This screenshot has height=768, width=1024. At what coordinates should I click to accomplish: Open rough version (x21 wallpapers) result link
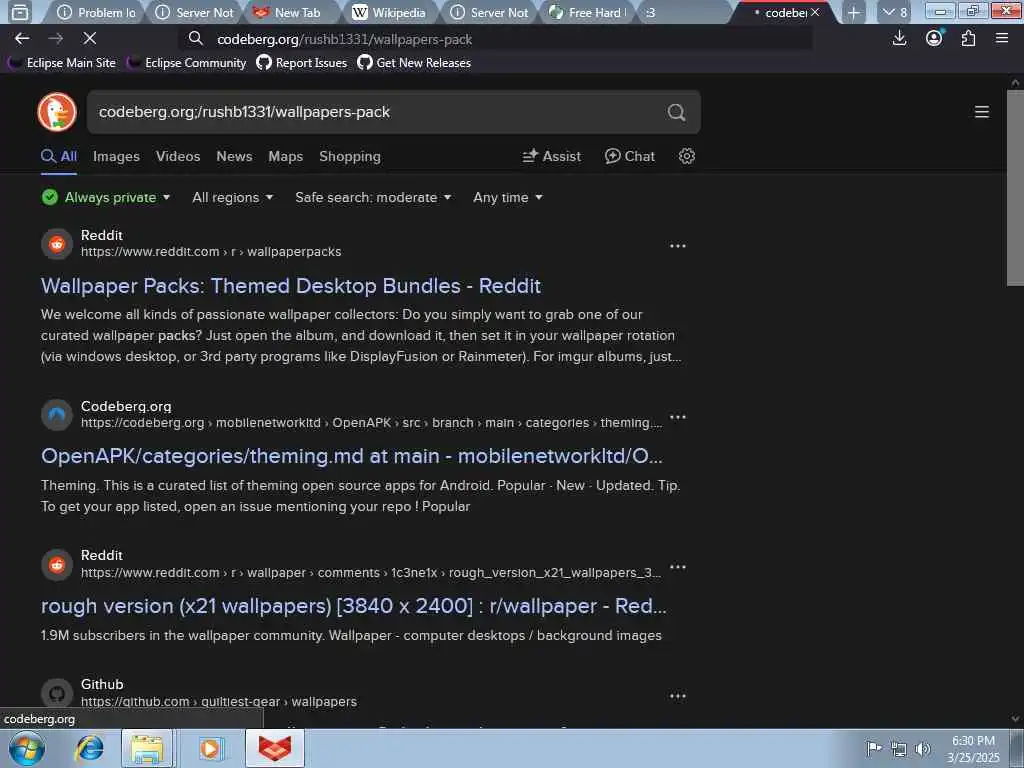[x=354, y=606]
